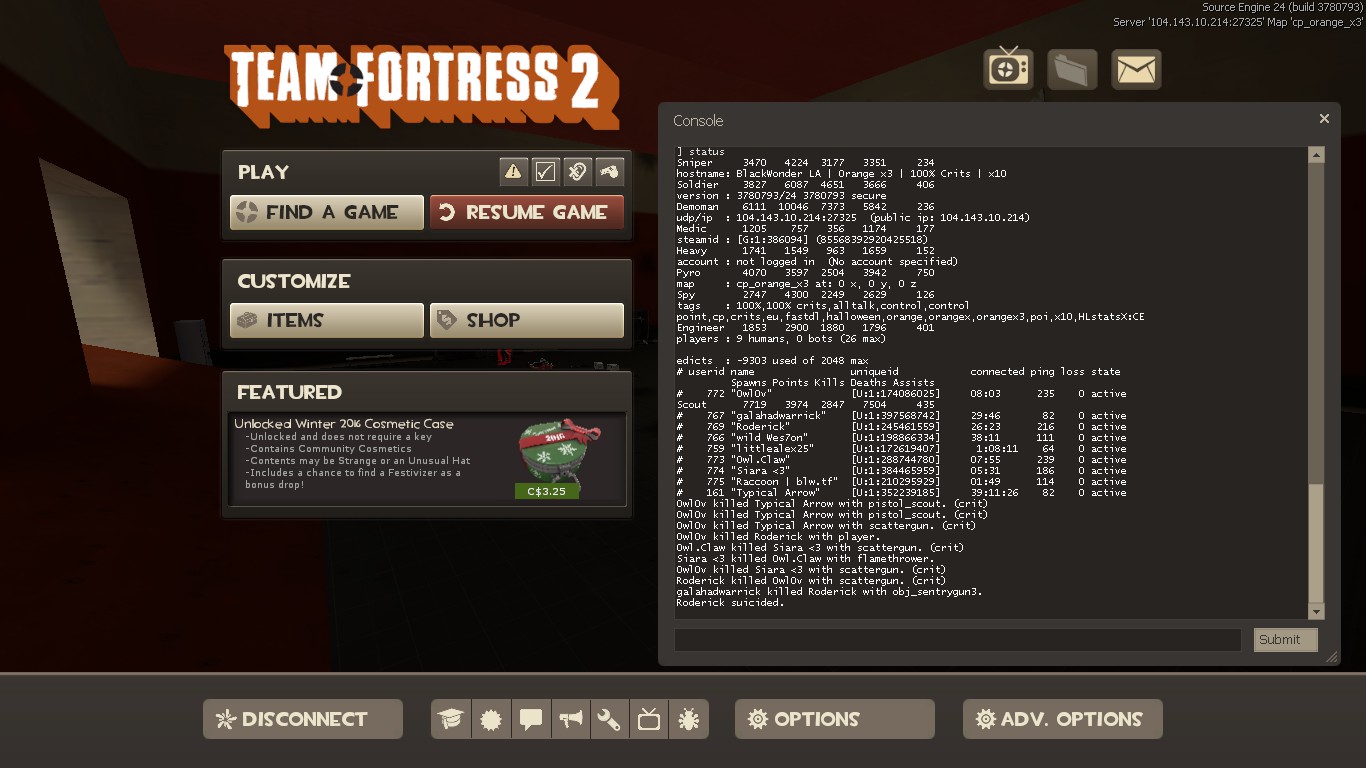
Task: Click the TV icon in bottom bar
Action: pos(649,719)
